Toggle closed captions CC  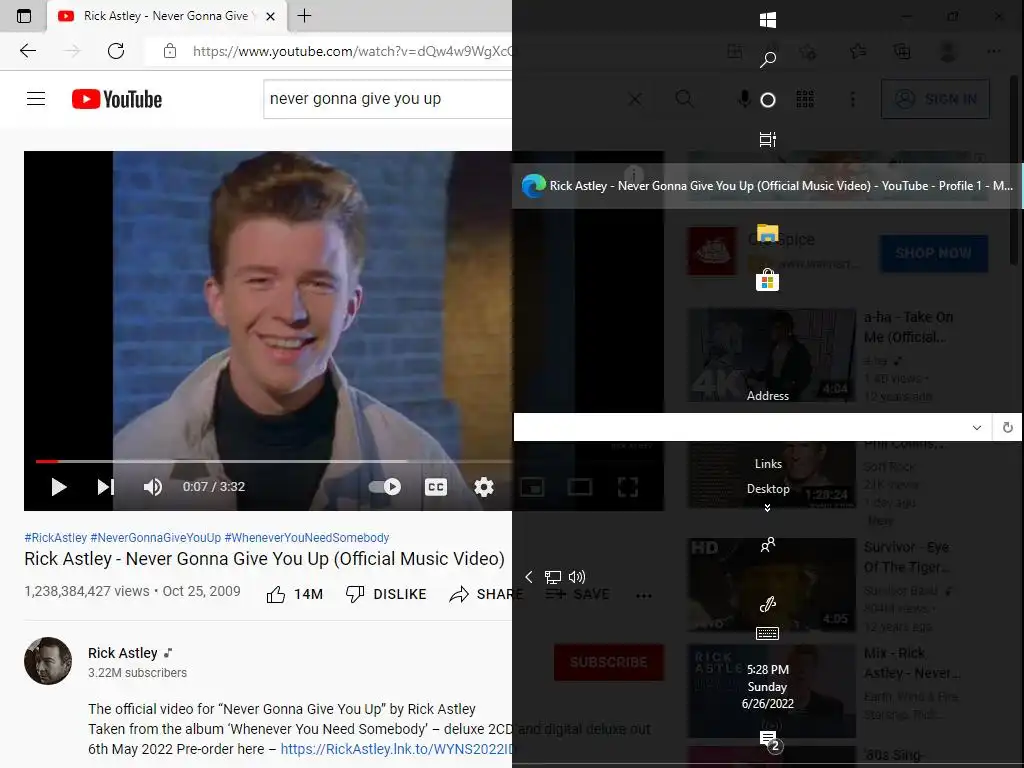click(x=436, y=487)
